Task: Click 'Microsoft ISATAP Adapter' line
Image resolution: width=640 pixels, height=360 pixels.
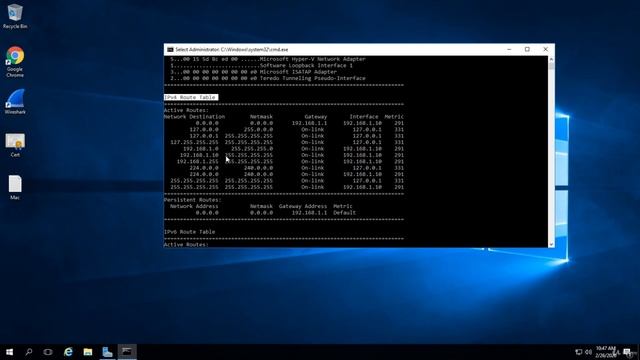Action: [298, 72]
